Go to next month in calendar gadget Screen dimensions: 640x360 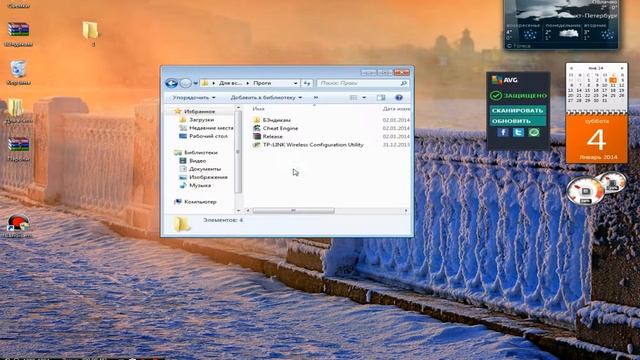(622, 68)
